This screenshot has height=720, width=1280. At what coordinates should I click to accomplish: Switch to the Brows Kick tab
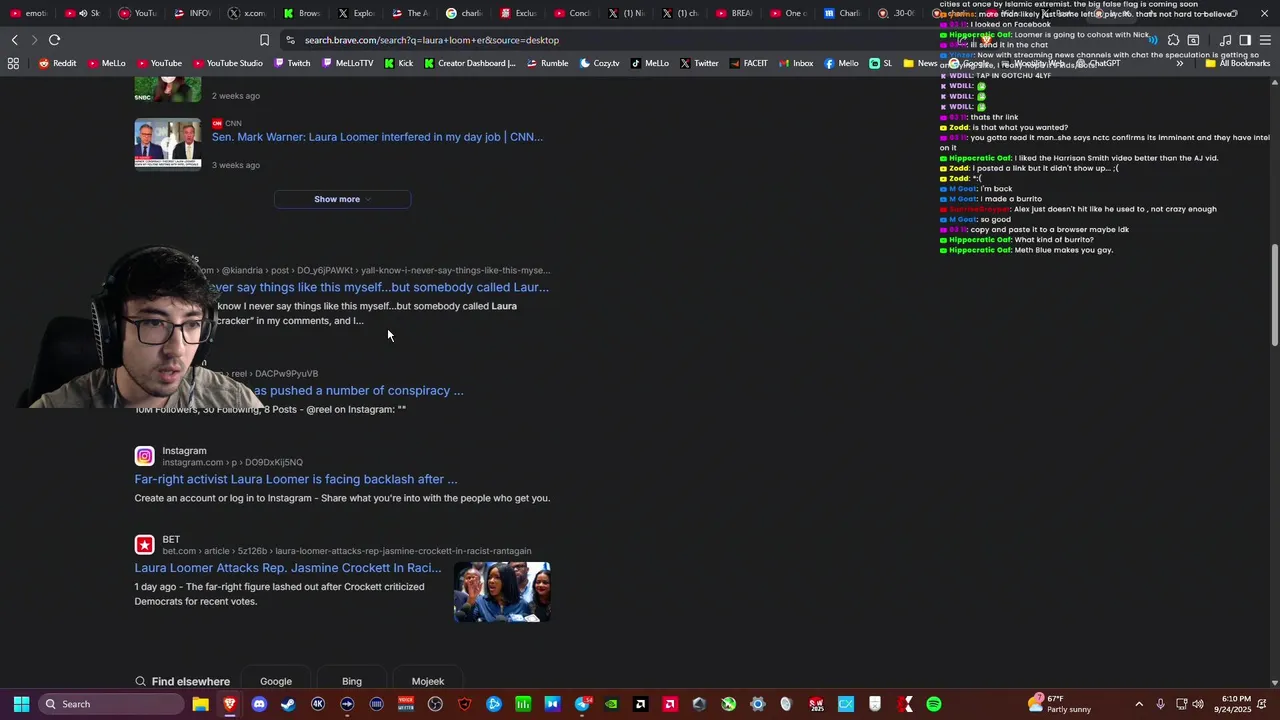pyautogui.click(x=301, y=13)
